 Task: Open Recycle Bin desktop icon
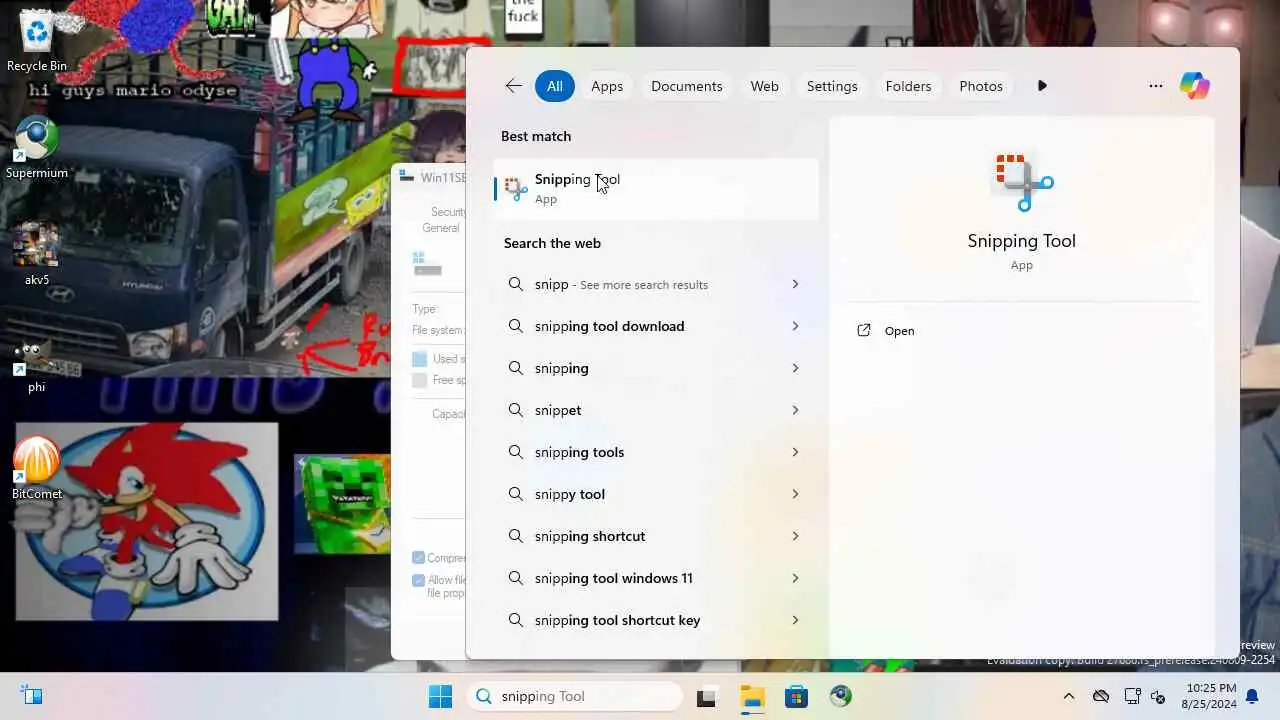click(x=37, y=42)
